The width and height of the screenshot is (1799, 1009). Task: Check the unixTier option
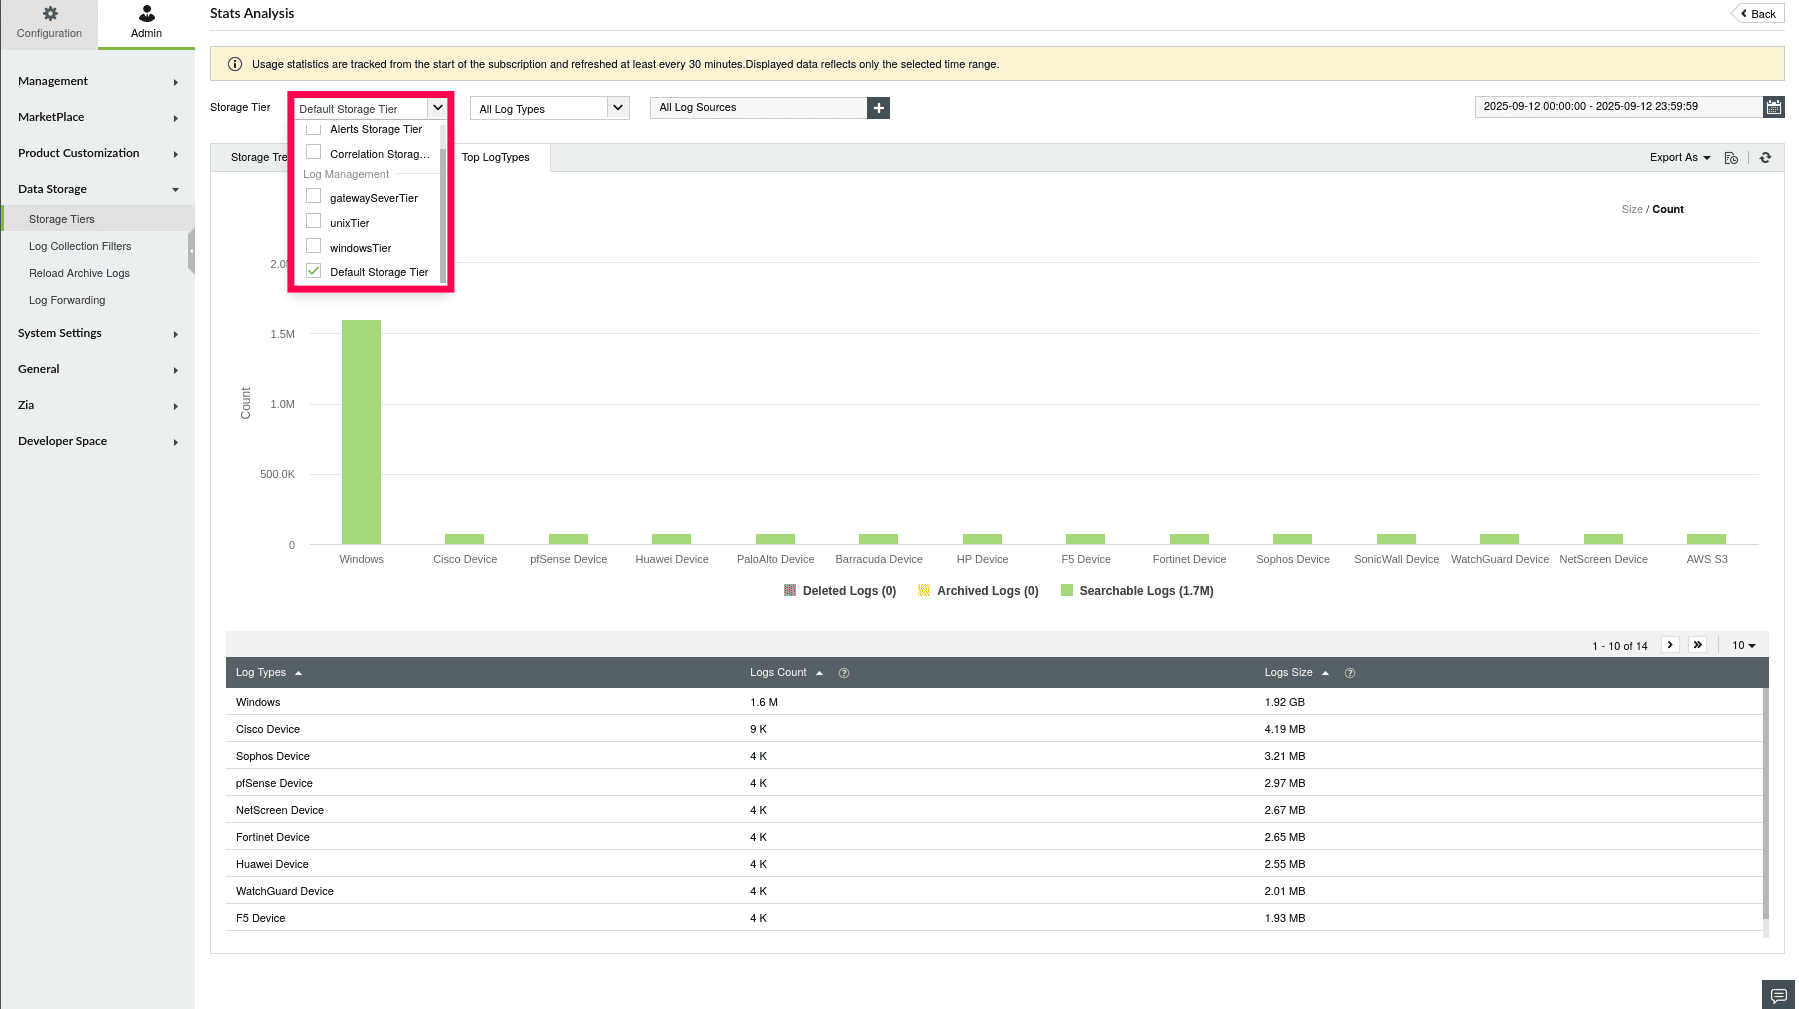(x=314, y=221)
